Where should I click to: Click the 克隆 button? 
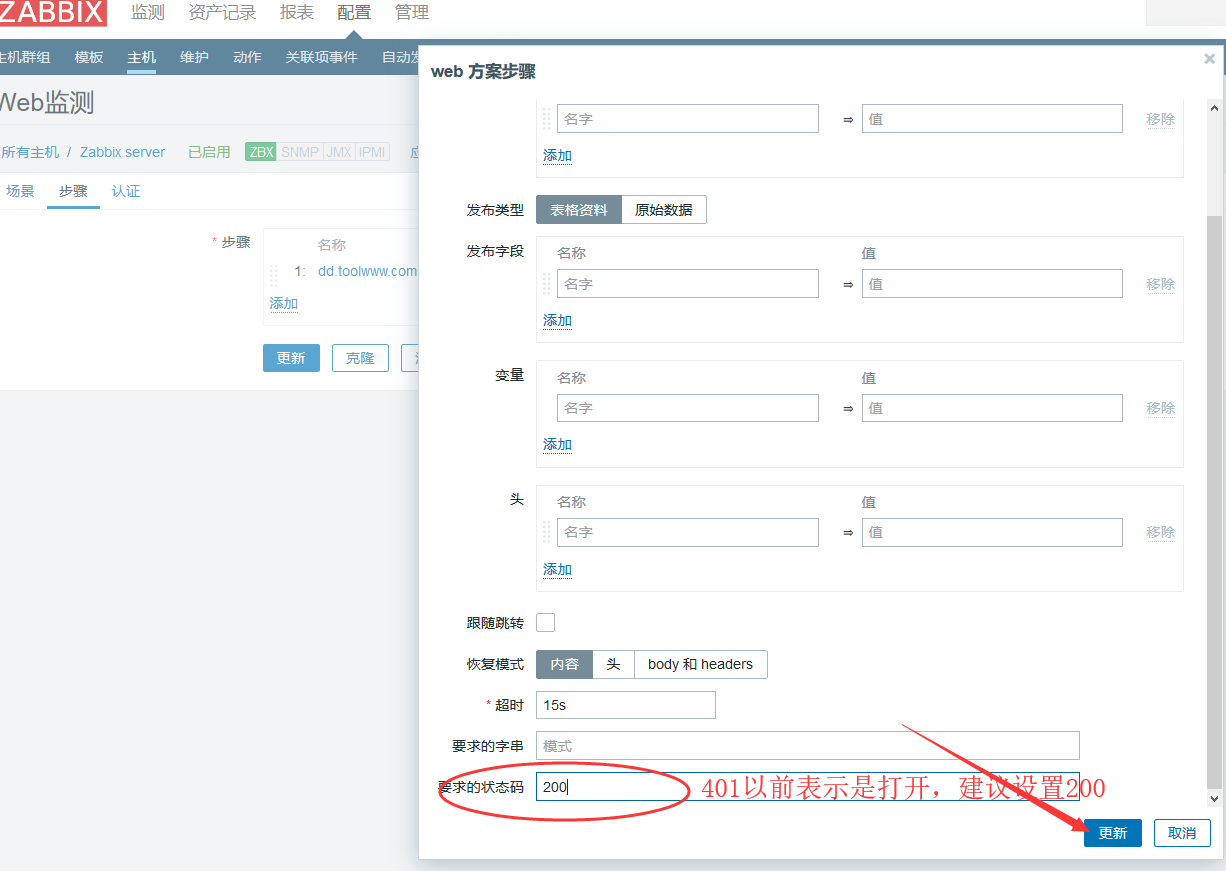pos(360,358)
